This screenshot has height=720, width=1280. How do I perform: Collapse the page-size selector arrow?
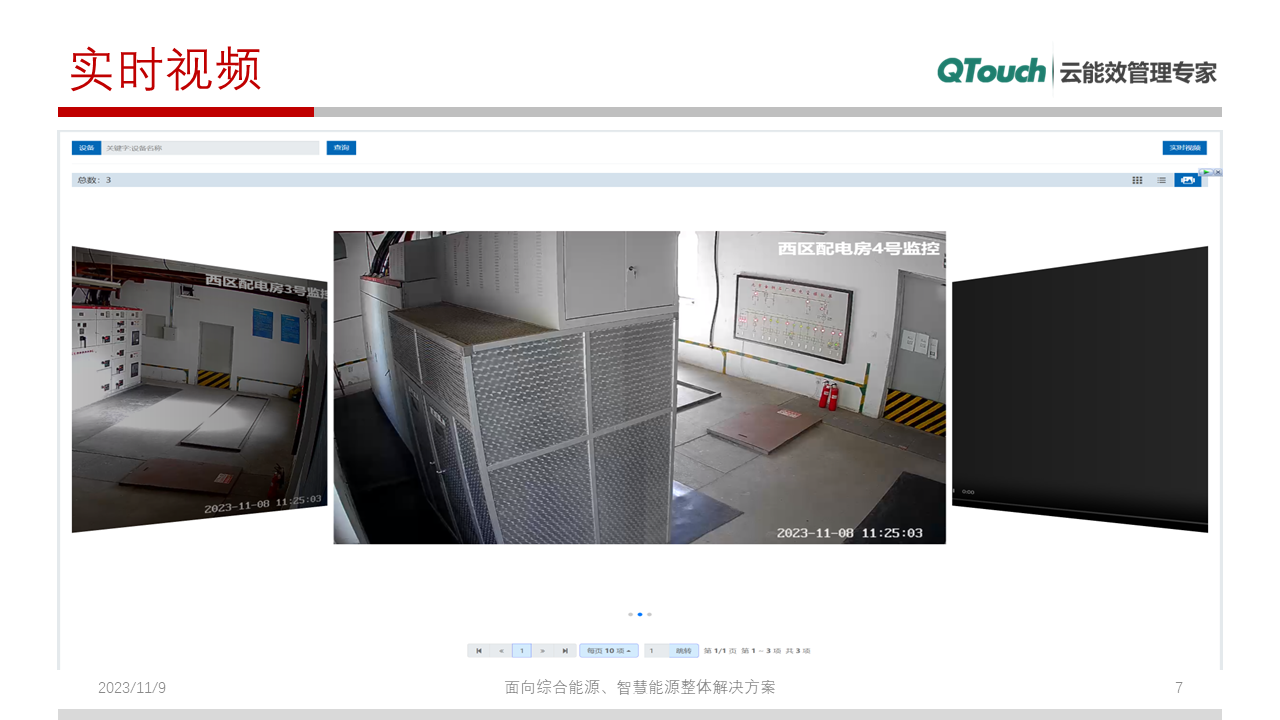pos(629,650)
